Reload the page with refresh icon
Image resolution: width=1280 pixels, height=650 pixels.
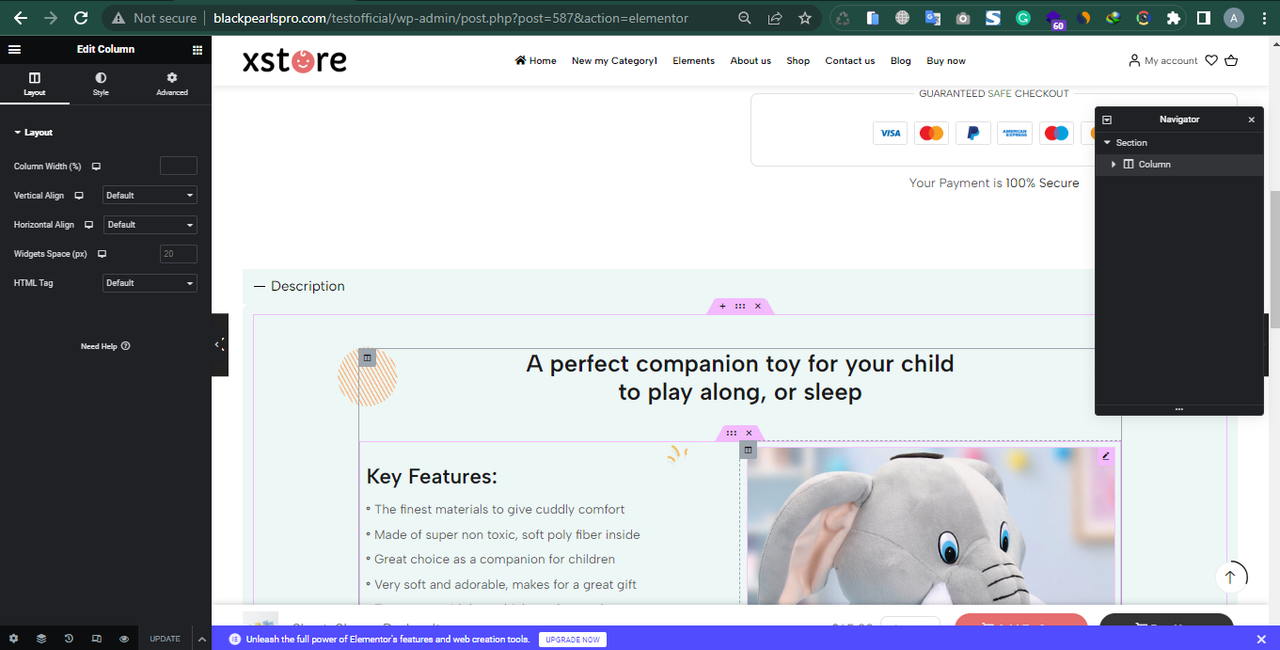click(81, 18)
